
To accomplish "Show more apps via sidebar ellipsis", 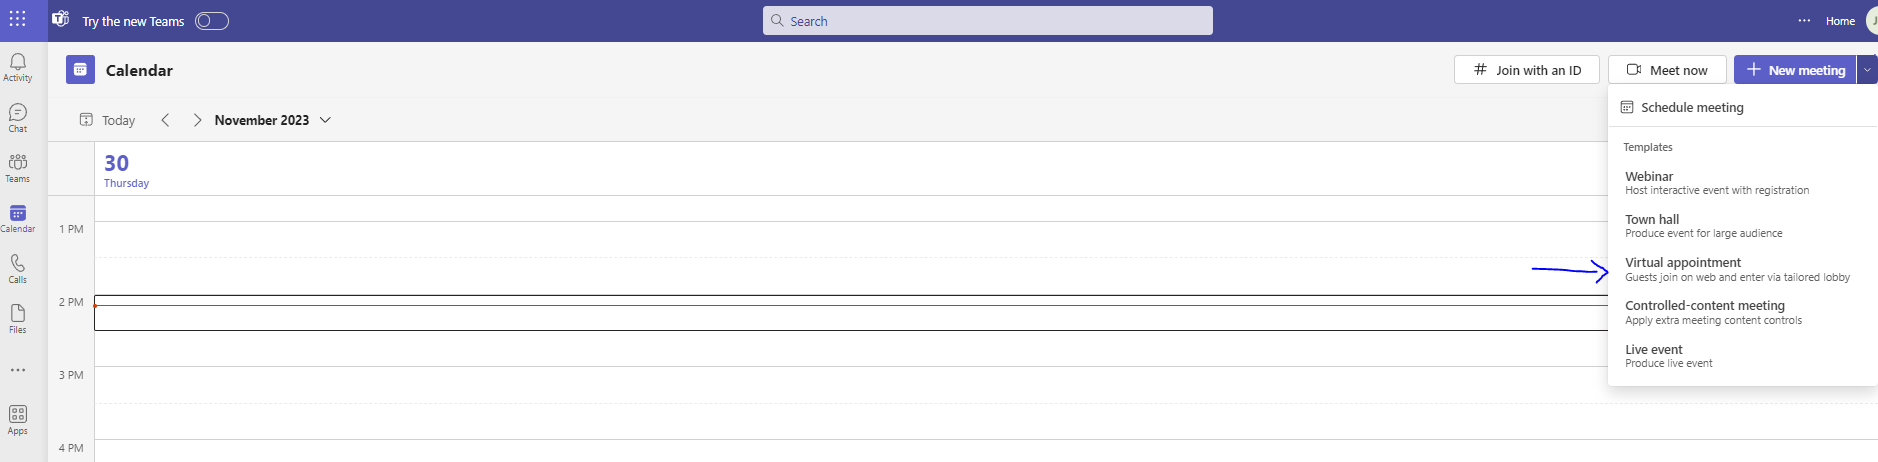I will tap(18, 370).
